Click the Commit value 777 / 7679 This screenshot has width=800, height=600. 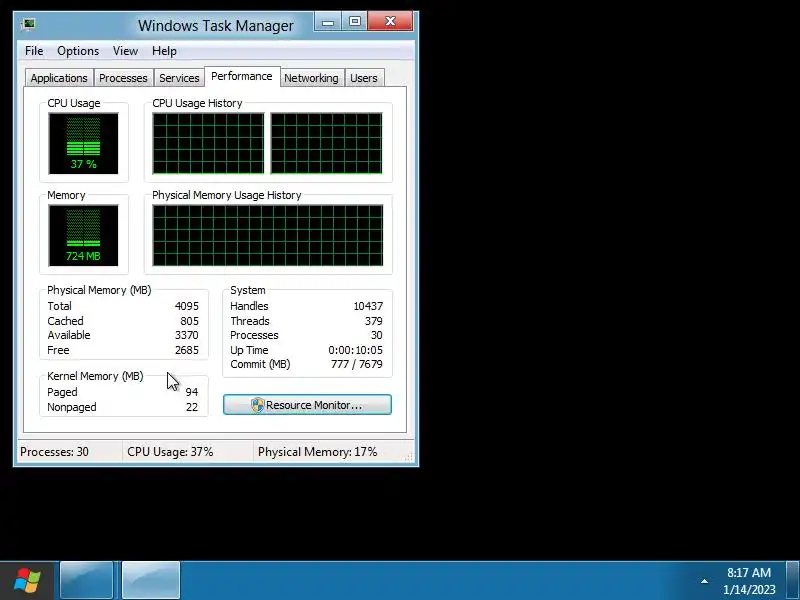pos(357,364)
